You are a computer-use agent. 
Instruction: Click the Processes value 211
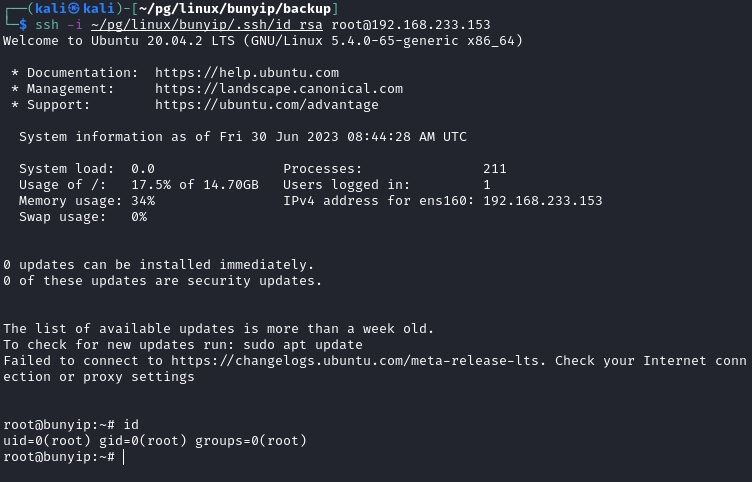tap(494, 169)
